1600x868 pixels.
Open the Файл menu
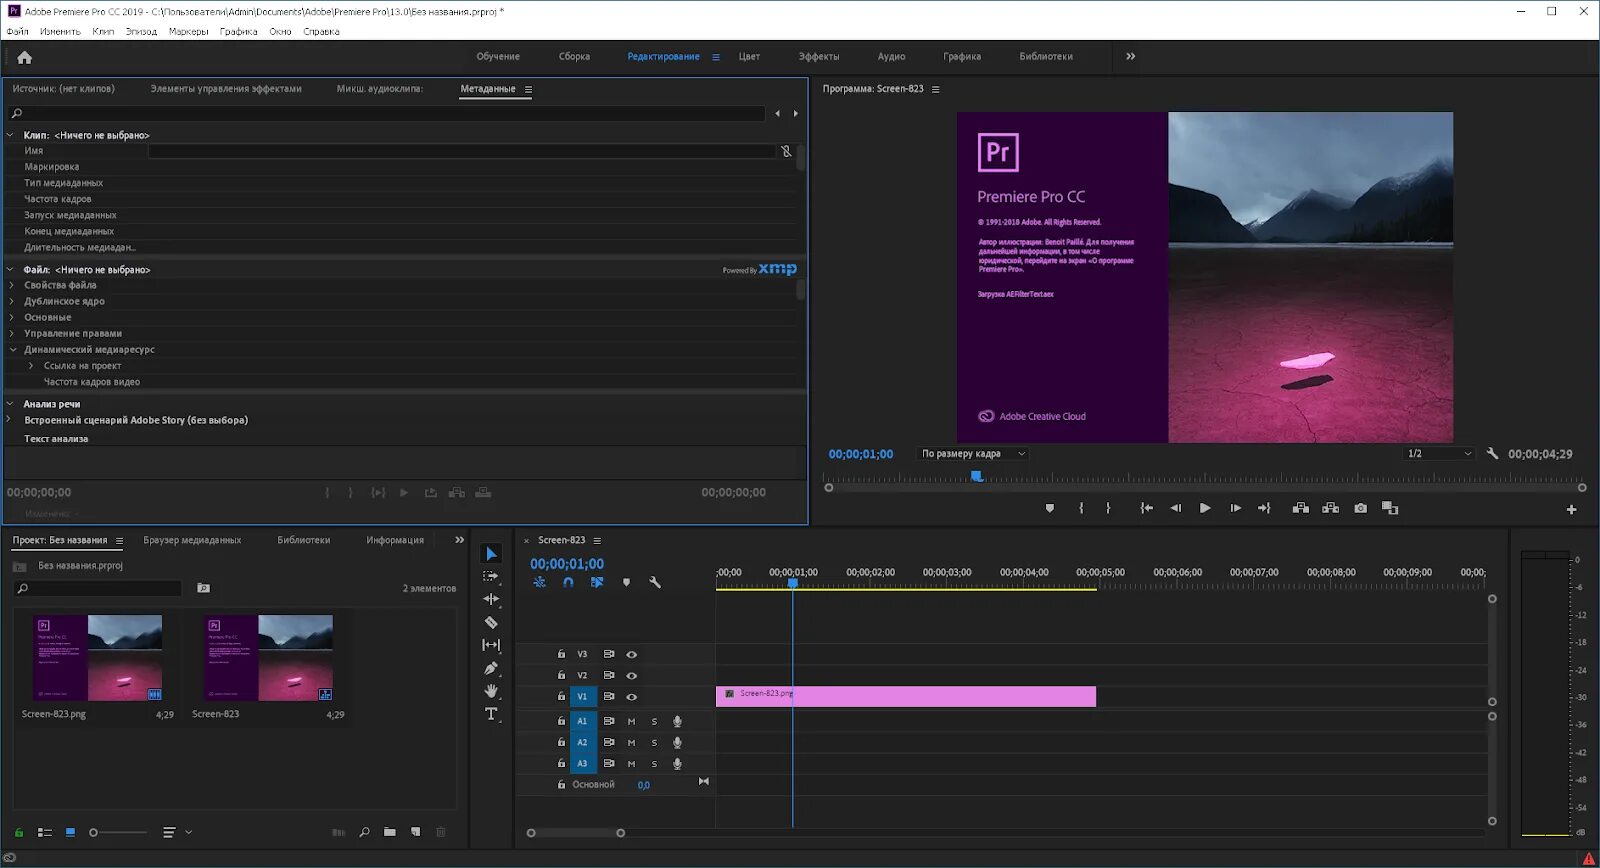pos(17,32)
